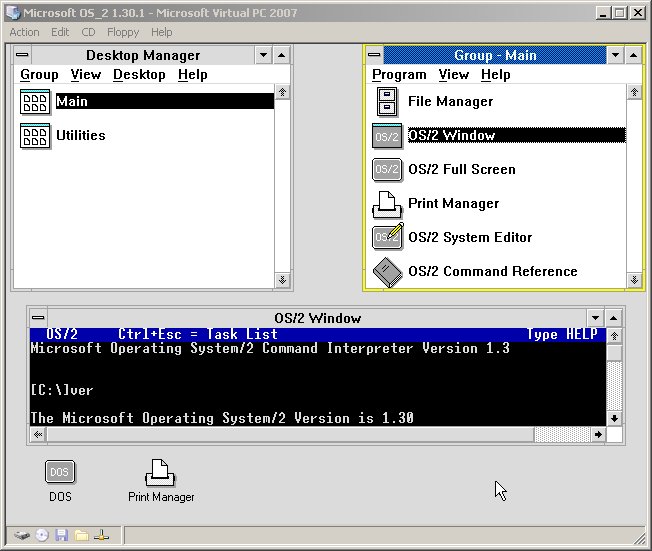
Task: Click the 'Version is 1.30' line in command prompt
Action: coord(222,418)
